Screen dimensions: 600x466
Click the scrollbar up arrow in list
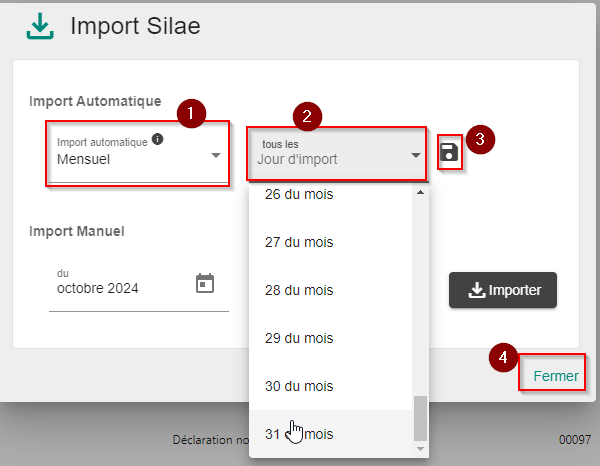[420, 192]
